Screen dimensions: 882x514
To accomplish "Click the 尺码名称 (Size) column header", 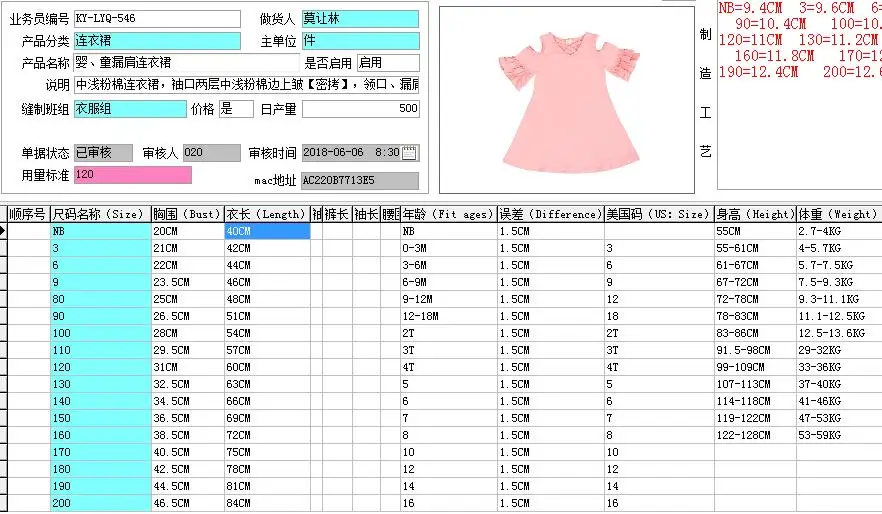I will [100, 214].
